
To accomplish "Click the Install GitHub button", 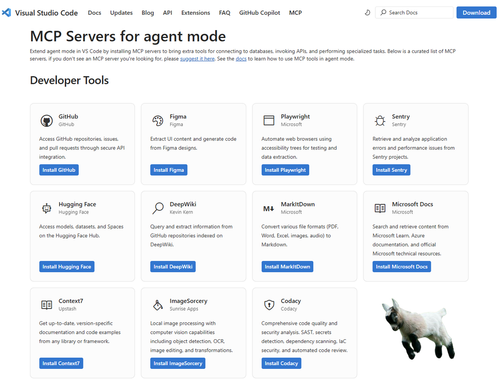I will coord(59,170).
